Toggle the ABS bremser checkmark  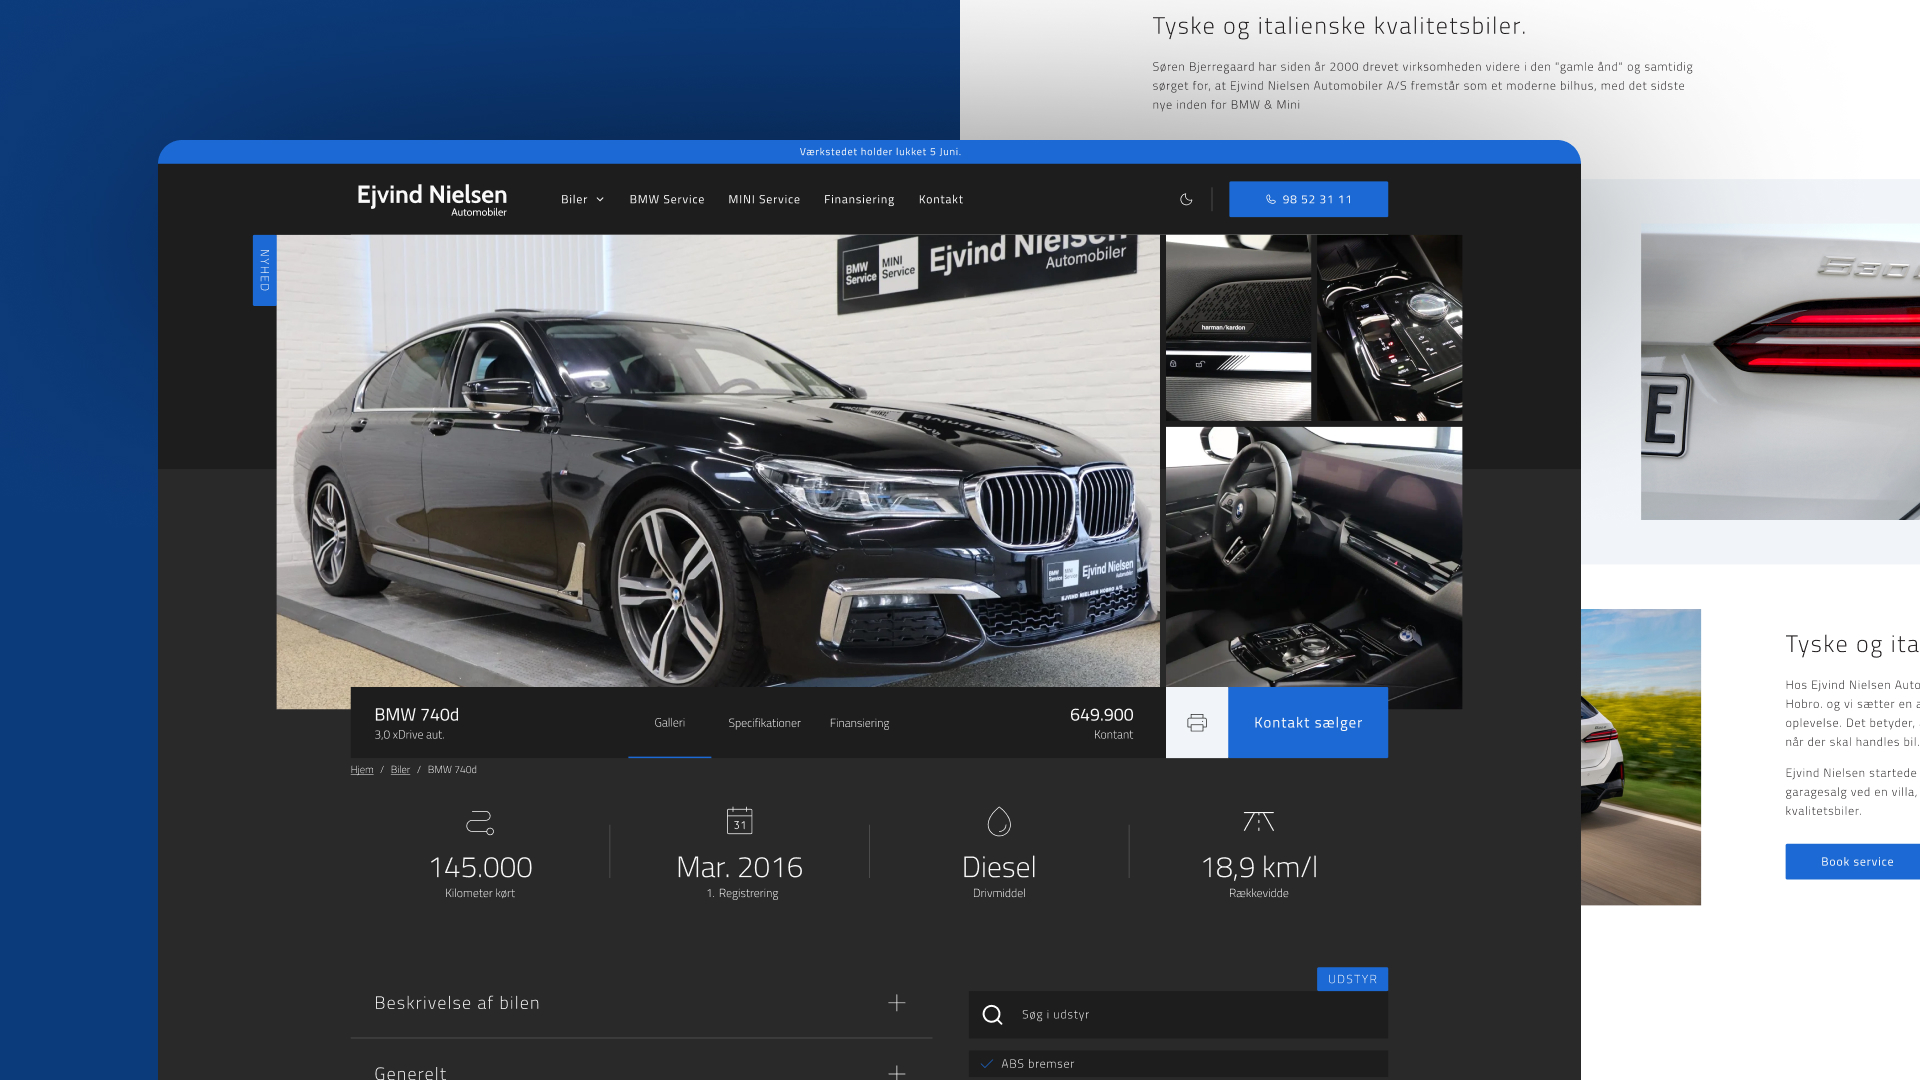pos(987,1064)
